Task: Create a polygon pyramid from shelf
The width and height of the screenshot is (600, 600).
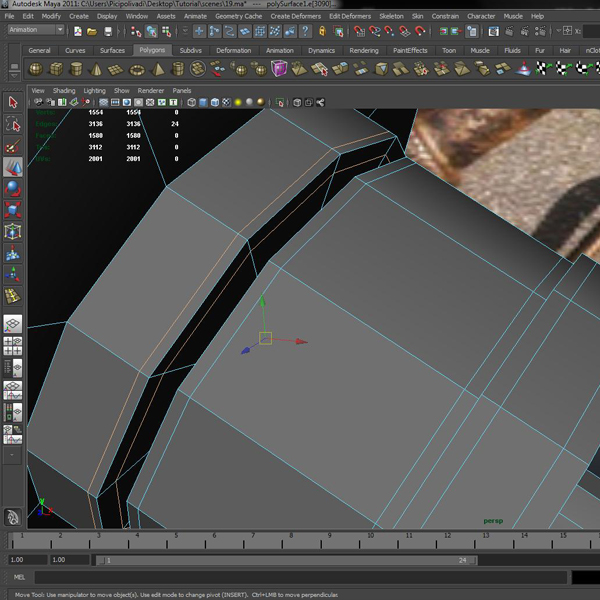Action: coord(157,69)
